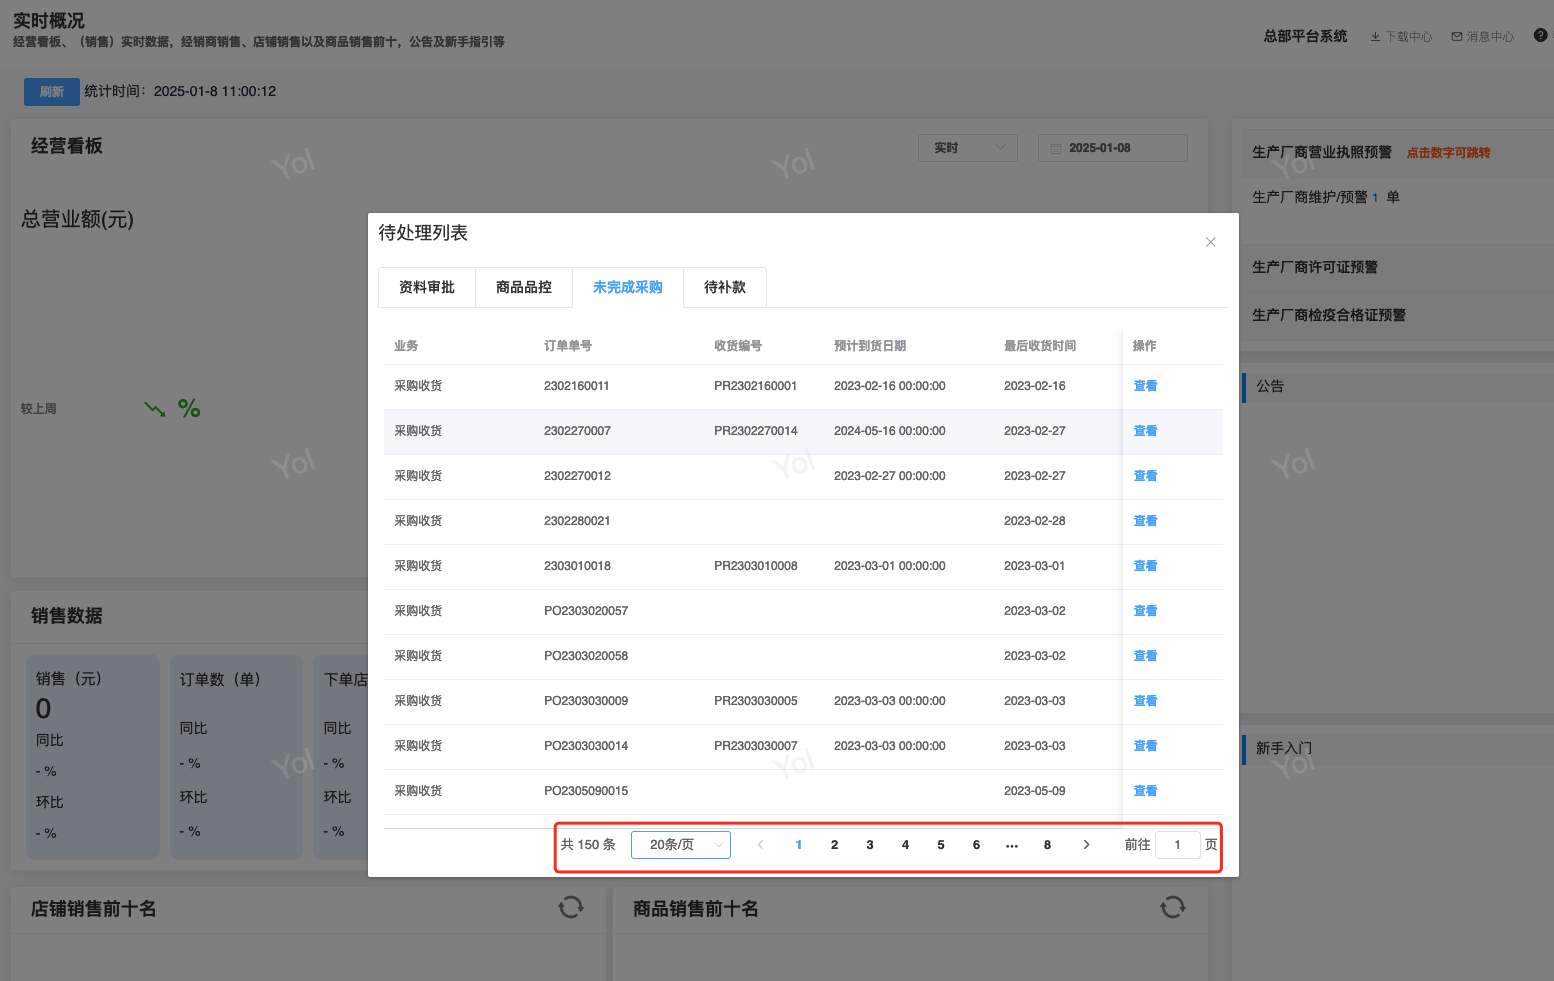Select the 商品品控 tab
Screen dimensions: 1554x981
pos(524,287)
